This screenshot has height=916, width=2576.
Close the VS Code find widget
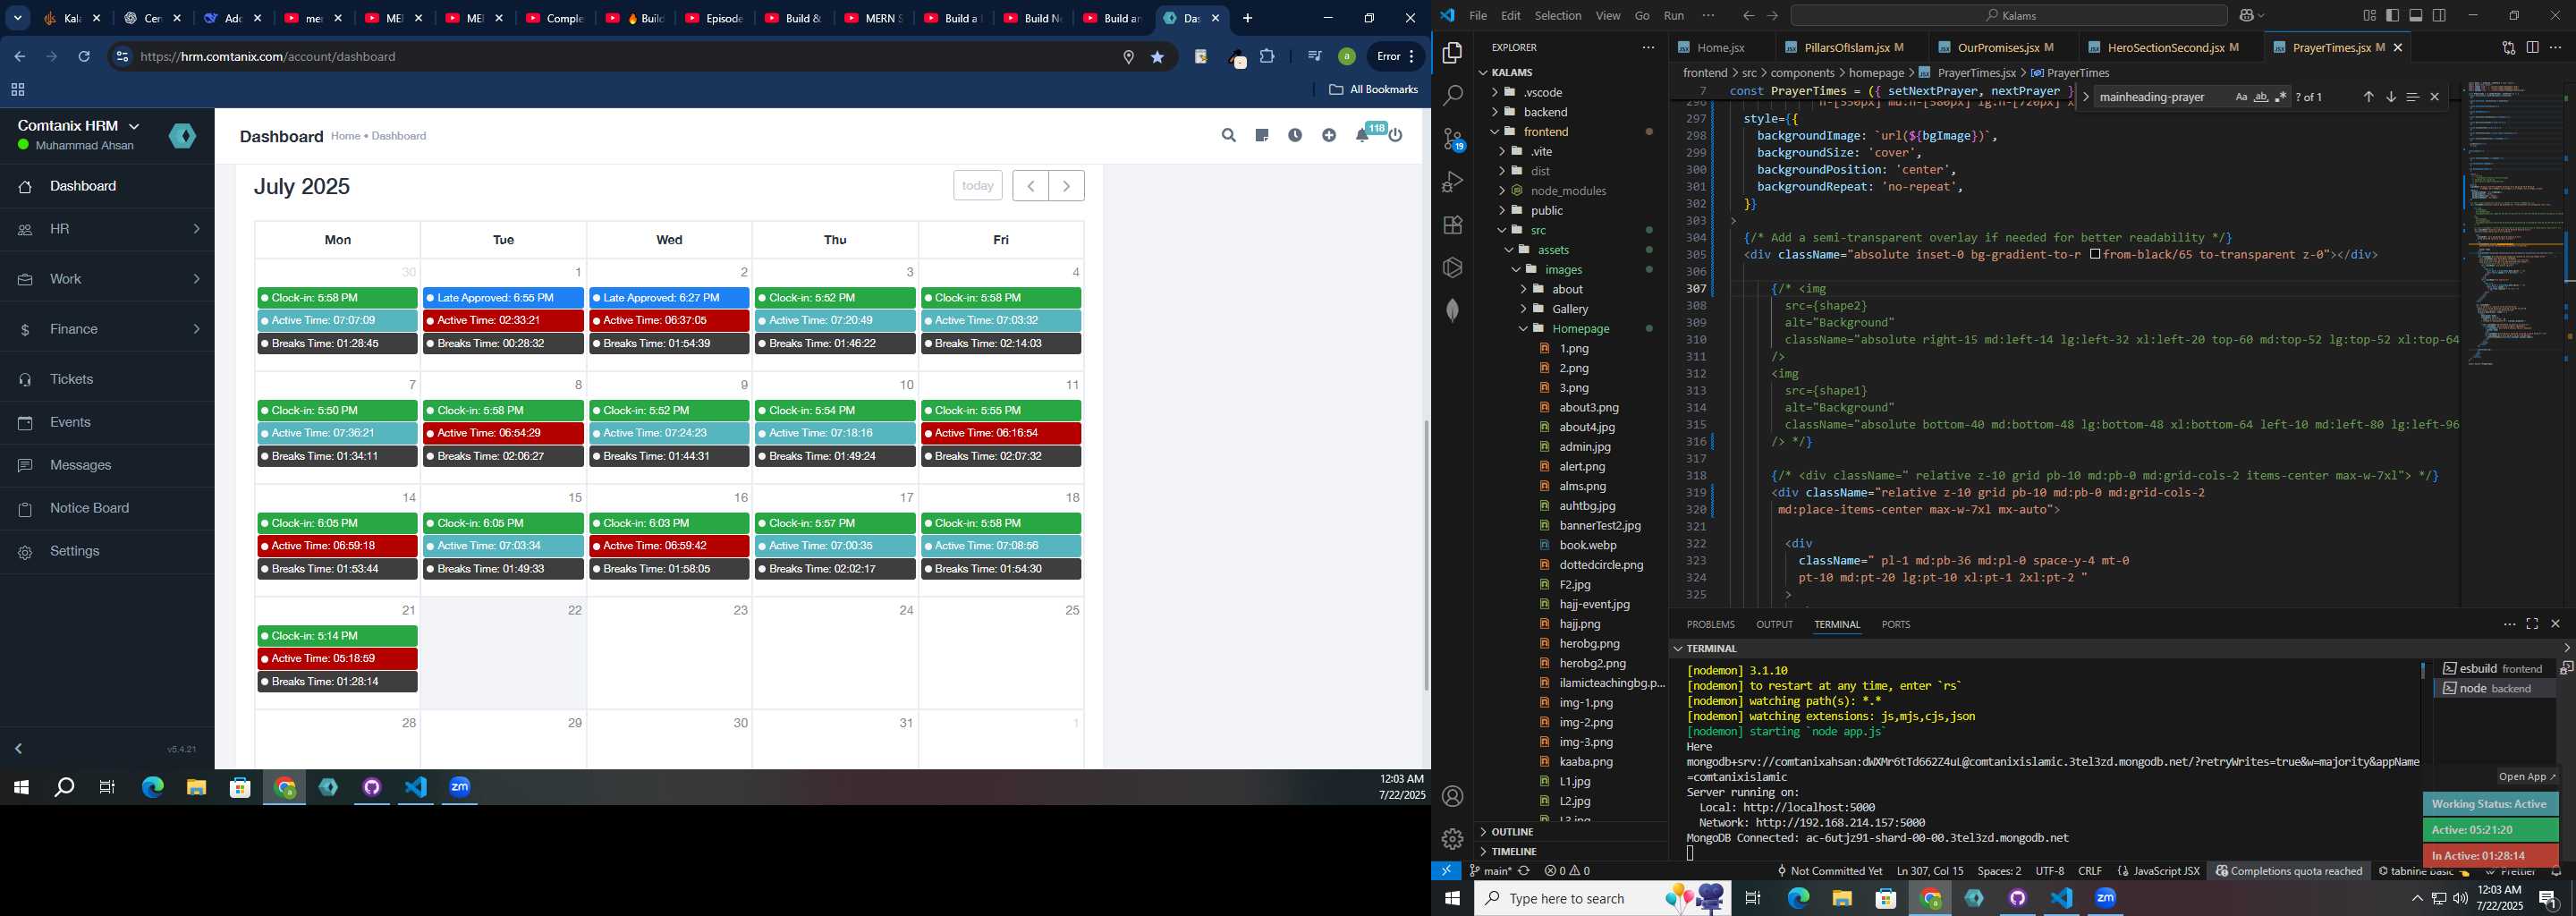click(x=2435, y=97)
